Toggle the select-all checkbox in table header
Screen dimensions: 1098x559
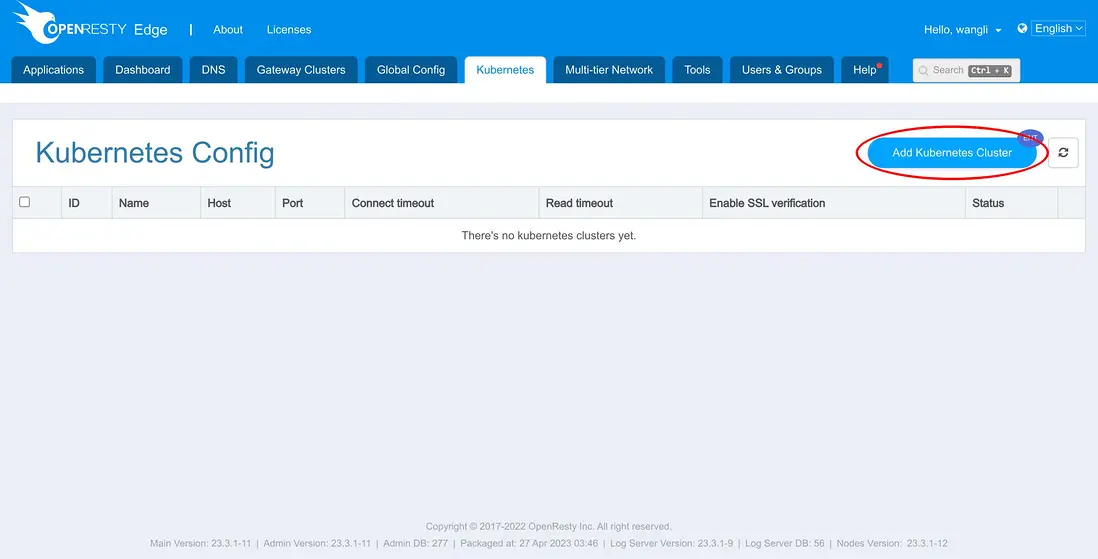point(25,202)
